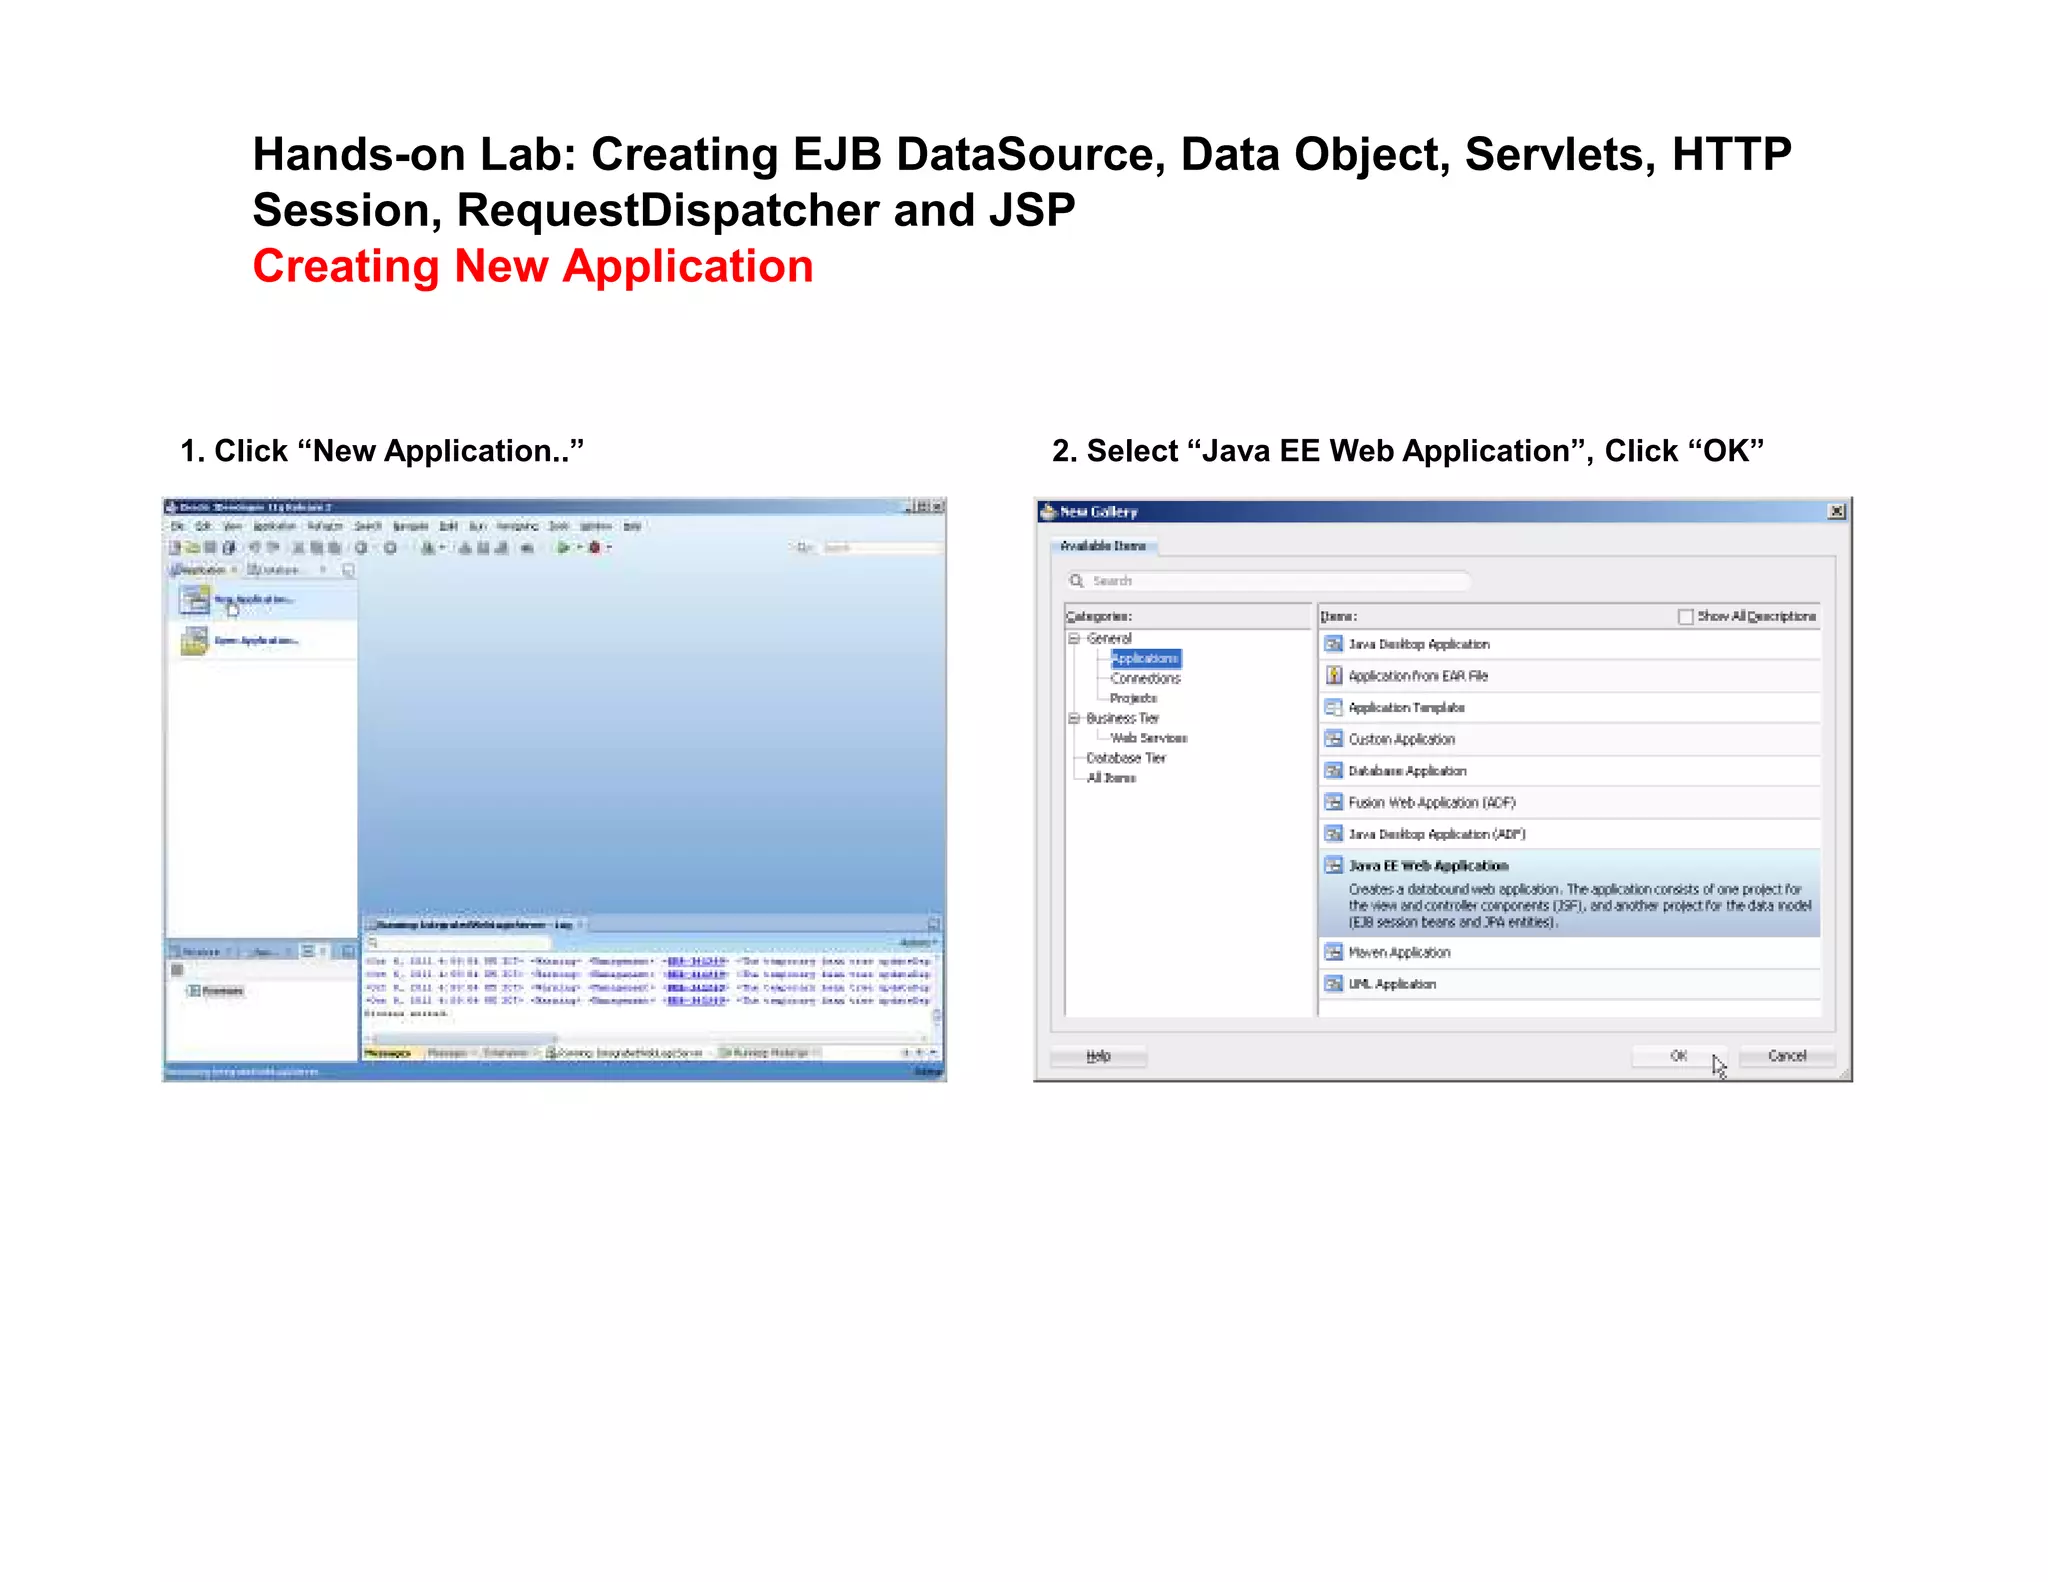Click OK in New Gallery dialog
This screenshot has height=1582, width=2048.
tap(1679, 1056)
